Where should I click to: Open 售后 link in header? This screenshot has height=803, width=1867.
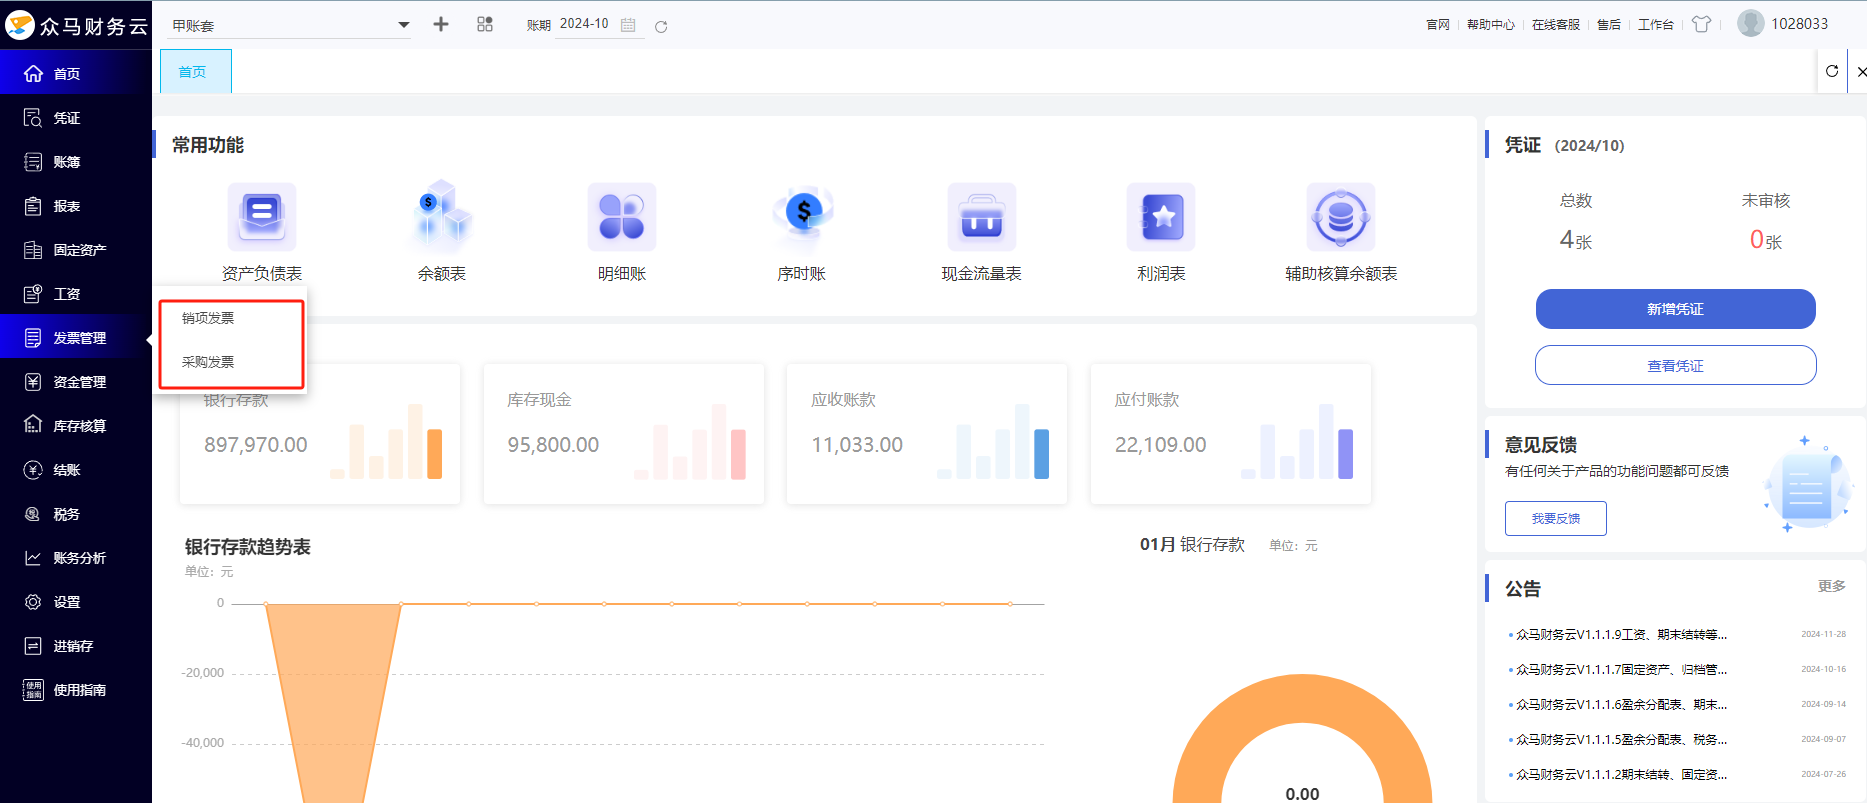pyautogui.click(x=1608, y=25)
